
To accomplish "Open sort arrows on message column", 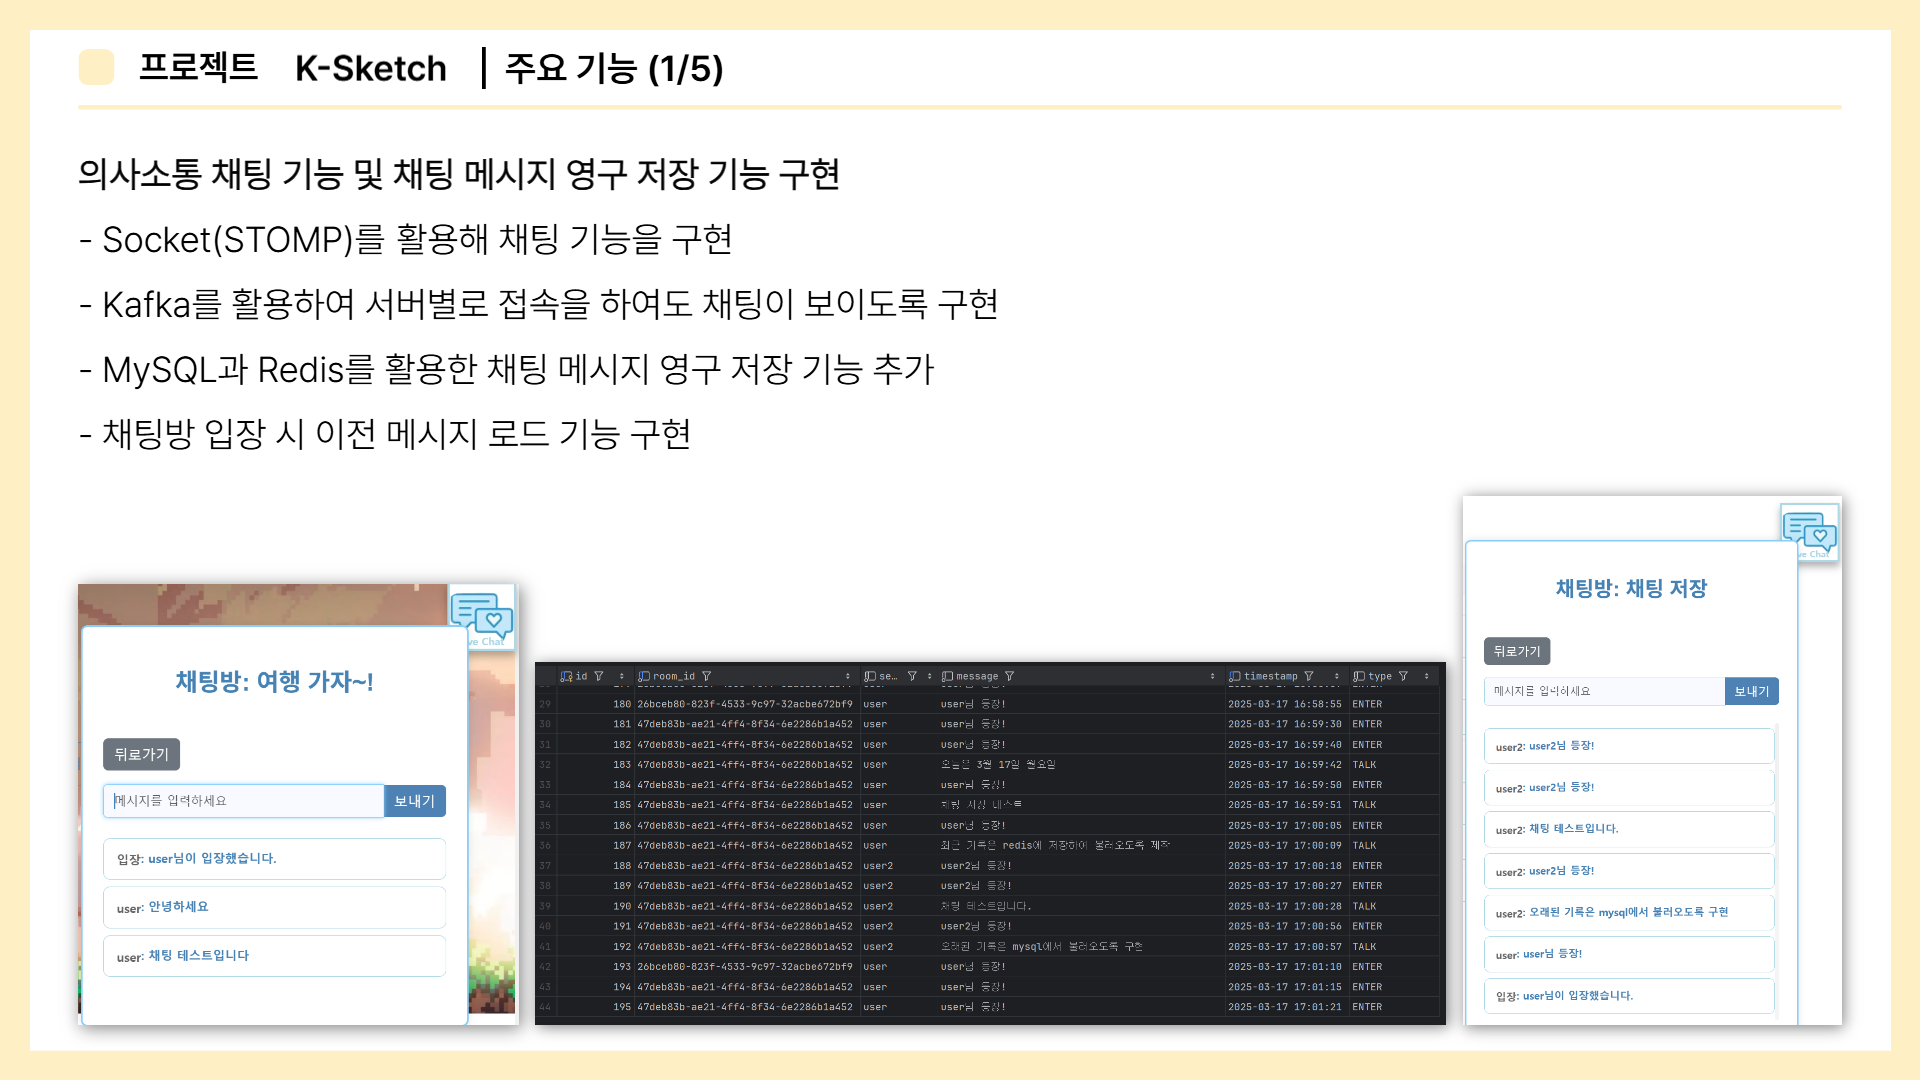I will (x=1212, y=676).
